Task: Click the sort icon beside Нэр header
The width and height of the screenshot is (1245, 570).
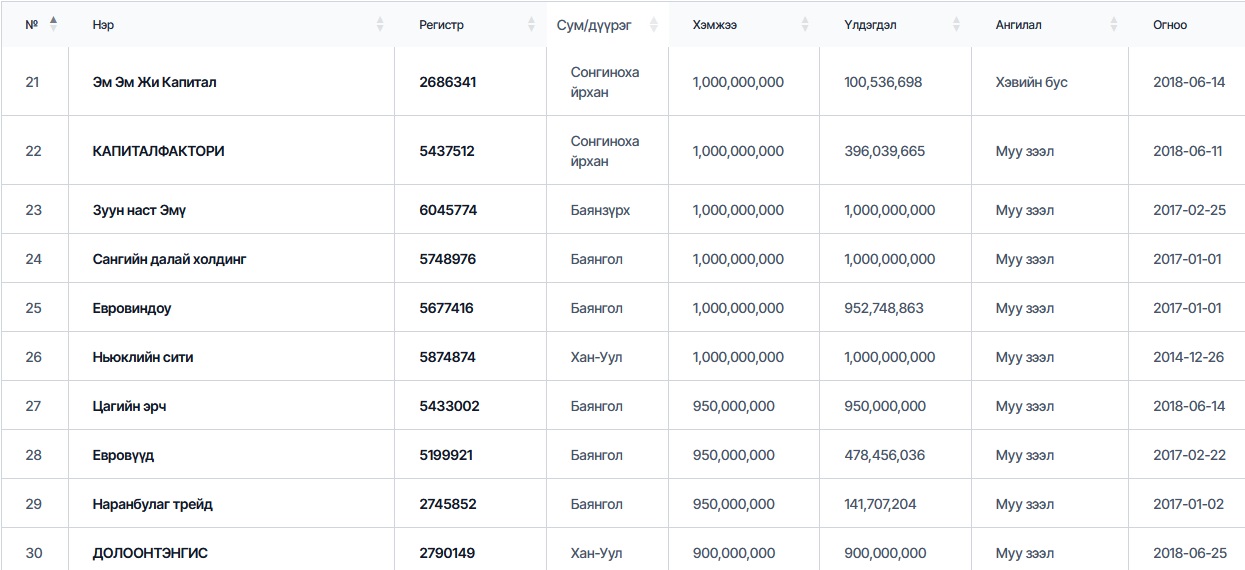Action: [x=380, y=24]
